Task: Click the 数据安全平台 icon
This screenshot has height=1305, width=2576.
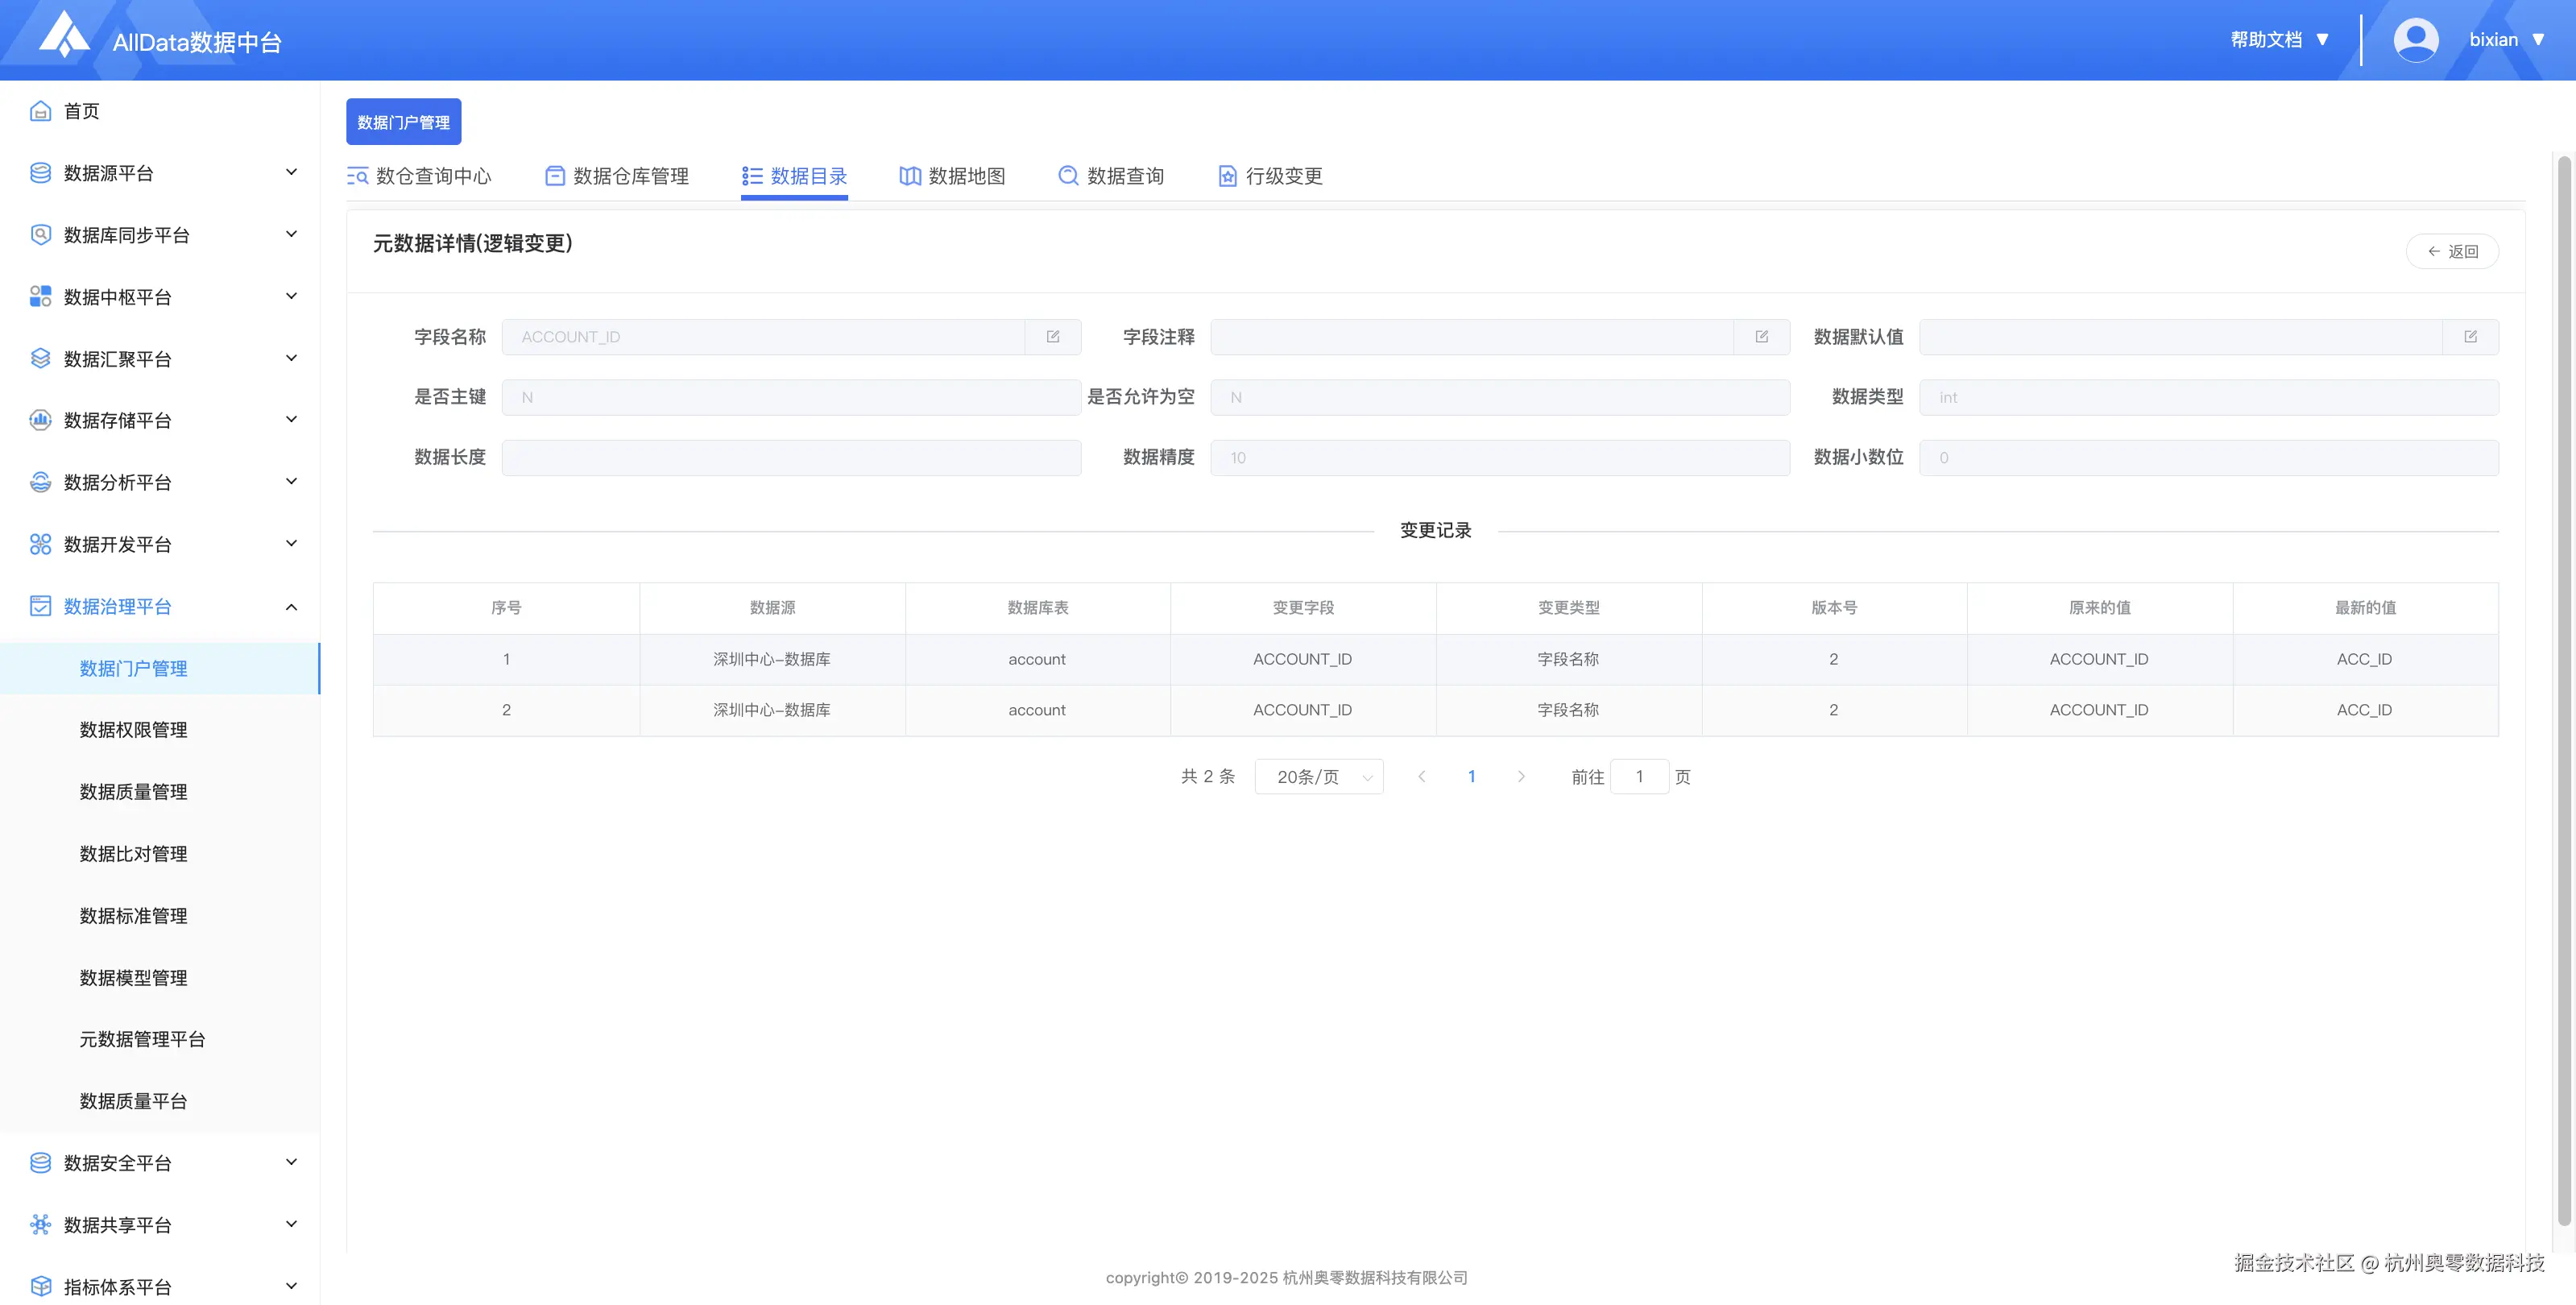Action: tap(40, 1163)
